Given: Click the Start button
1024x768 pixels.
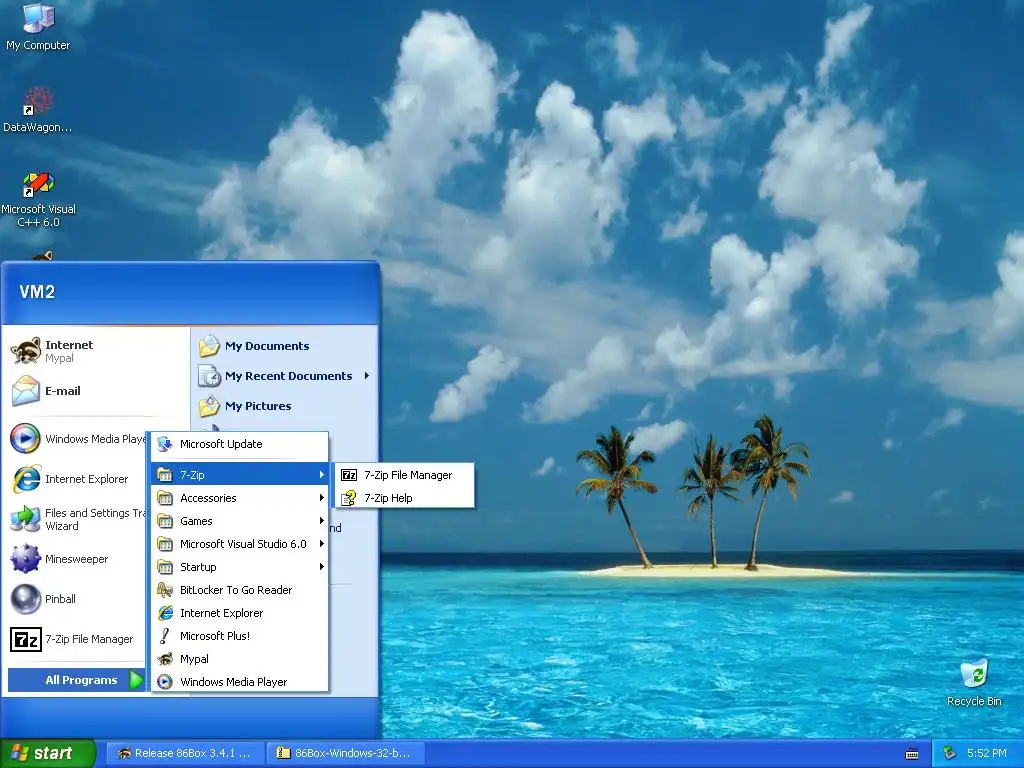Looking at the screenshot, I should click(48, 753).
